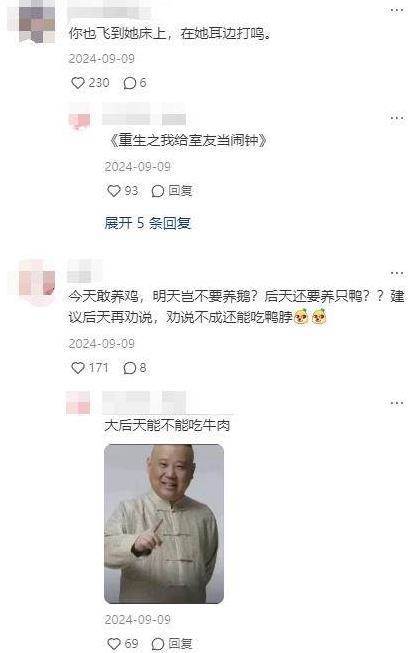Open first commenter's blurred avatar
This screenshot has width=420, height=653.
coord(37,22)
